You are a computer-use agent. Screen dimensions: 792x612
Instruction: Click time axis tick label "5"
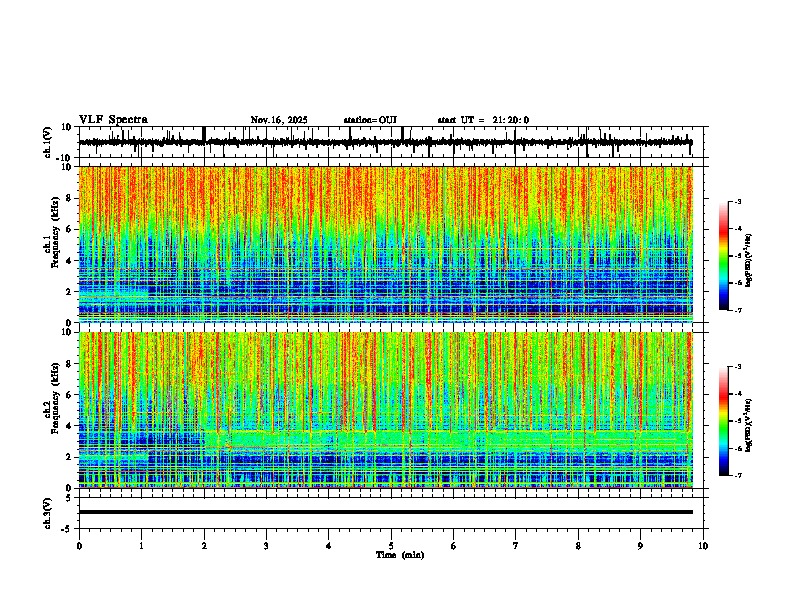click(391, 546)
